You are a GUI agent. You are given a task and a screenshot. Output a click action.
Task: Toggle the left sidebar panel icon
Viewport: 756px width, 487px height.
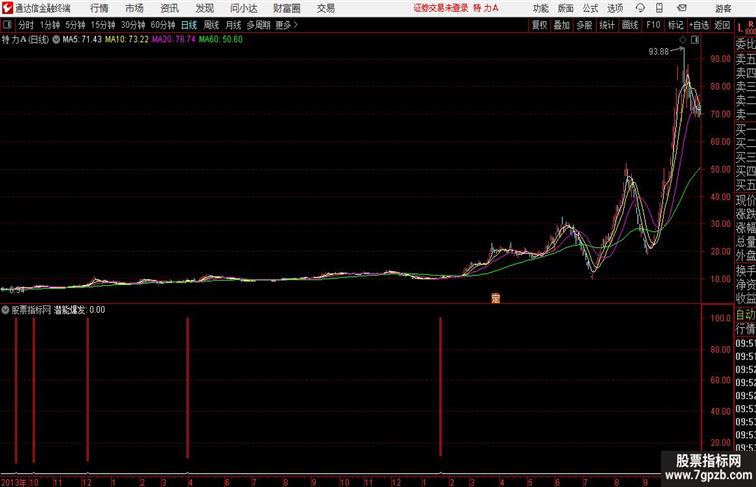click(x=7, y=25)
